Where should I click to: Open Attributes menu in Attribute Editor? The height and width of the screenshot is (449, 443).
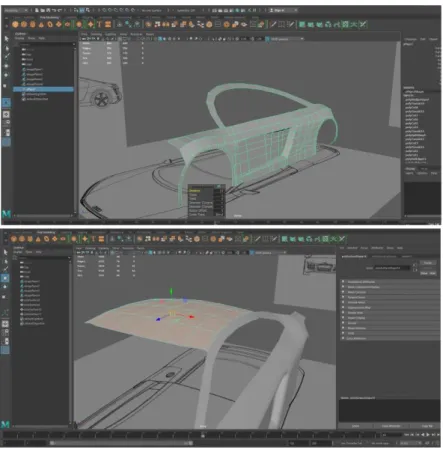377,248
